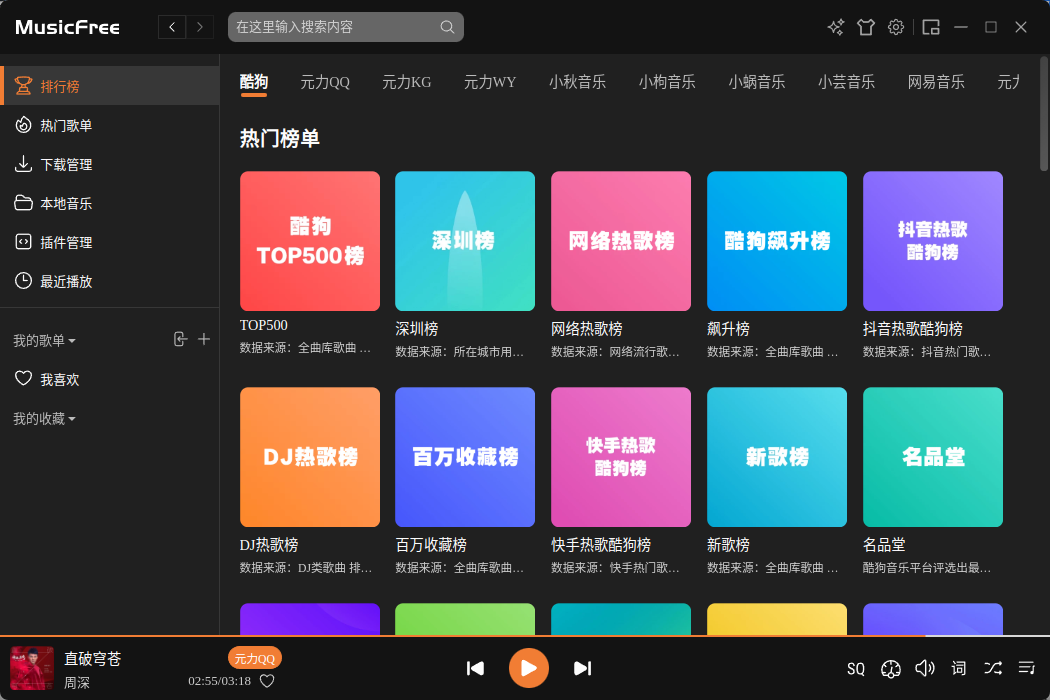Click the search magnifier icon
The width and height of the screenshot is (1050, 700).
[447, 27]
